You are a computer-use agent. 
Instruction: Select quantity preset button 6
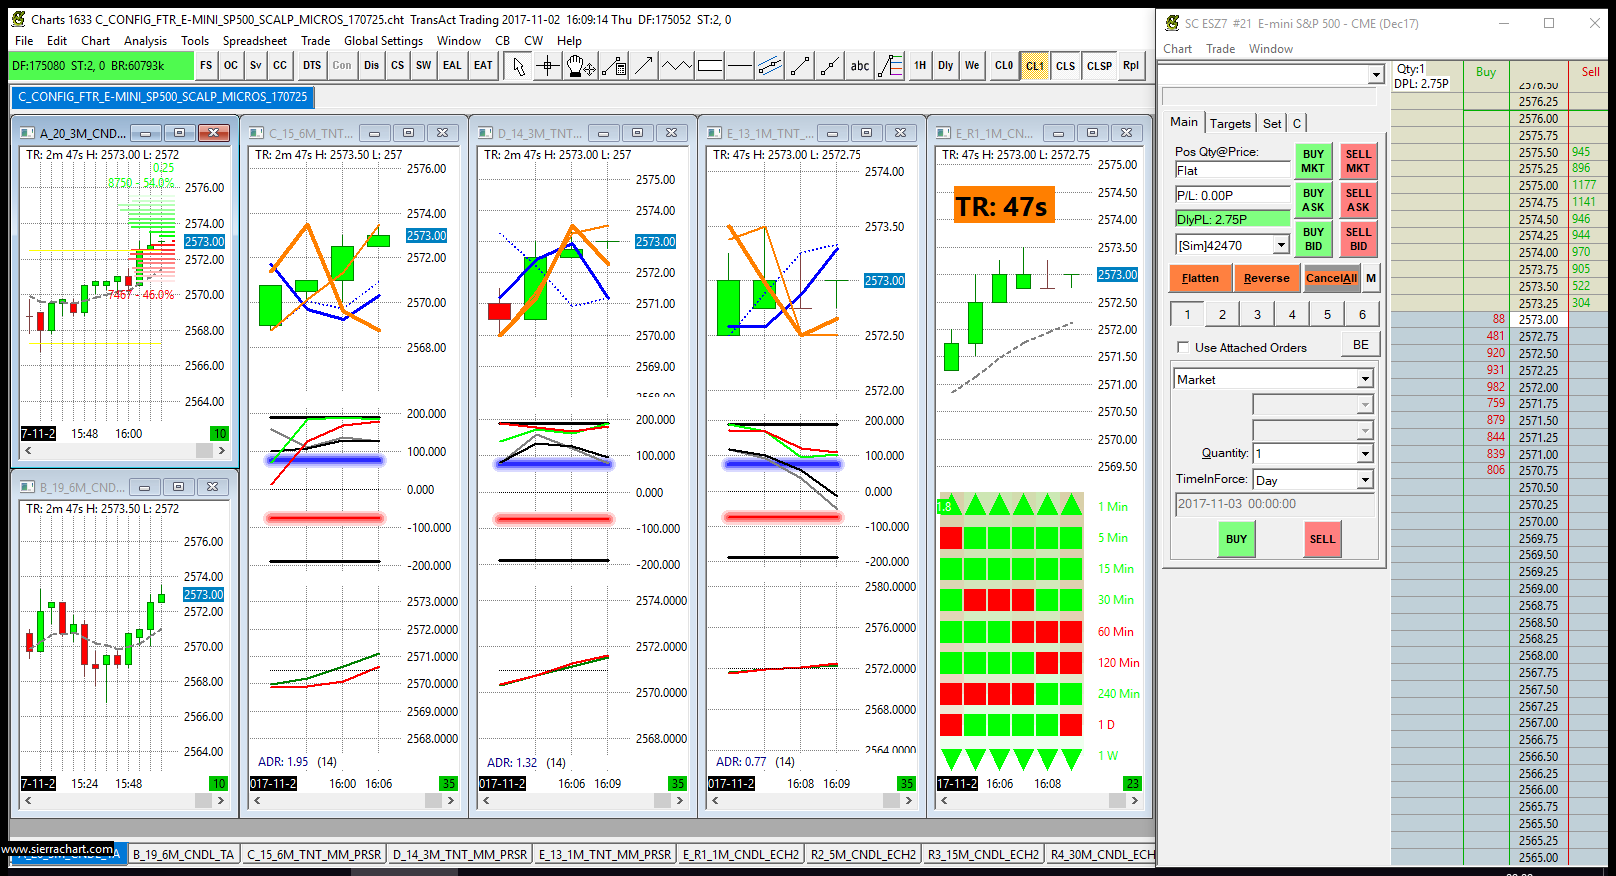tap(1362, 315)
